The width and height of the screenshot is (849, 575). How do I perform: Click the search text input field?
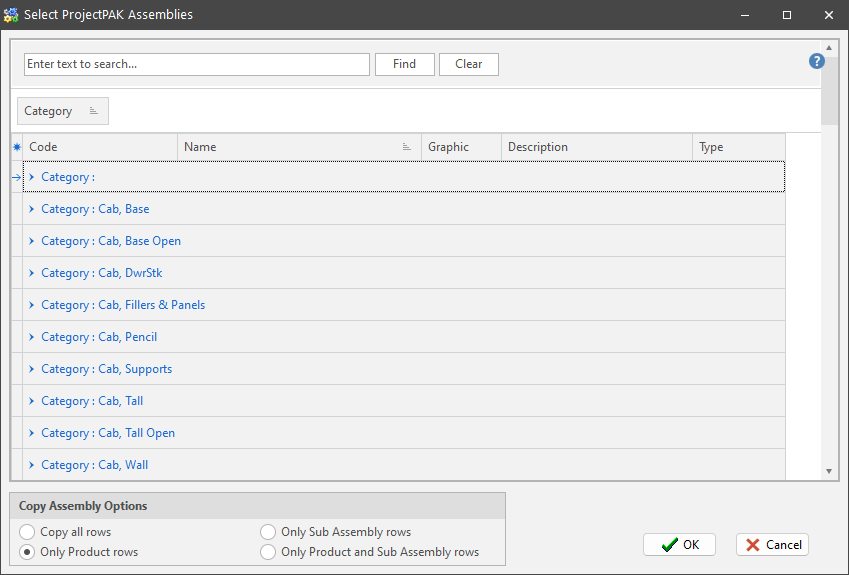tap(197, 64)
